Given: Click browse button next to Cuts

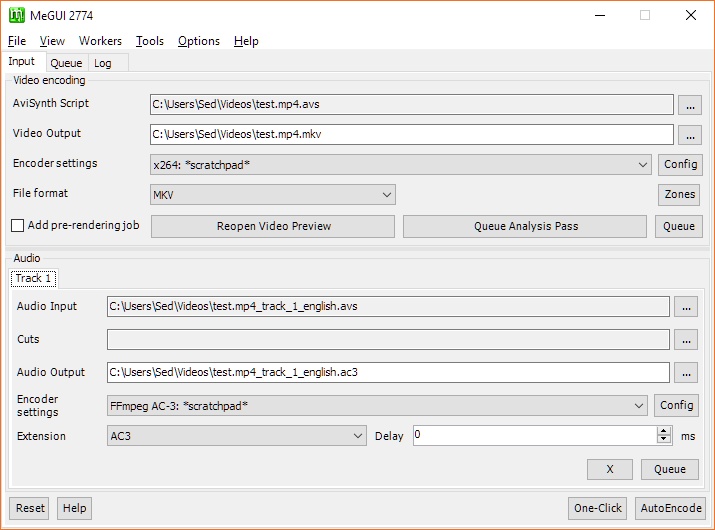Looking at the screenshot, I should point(685,339).
